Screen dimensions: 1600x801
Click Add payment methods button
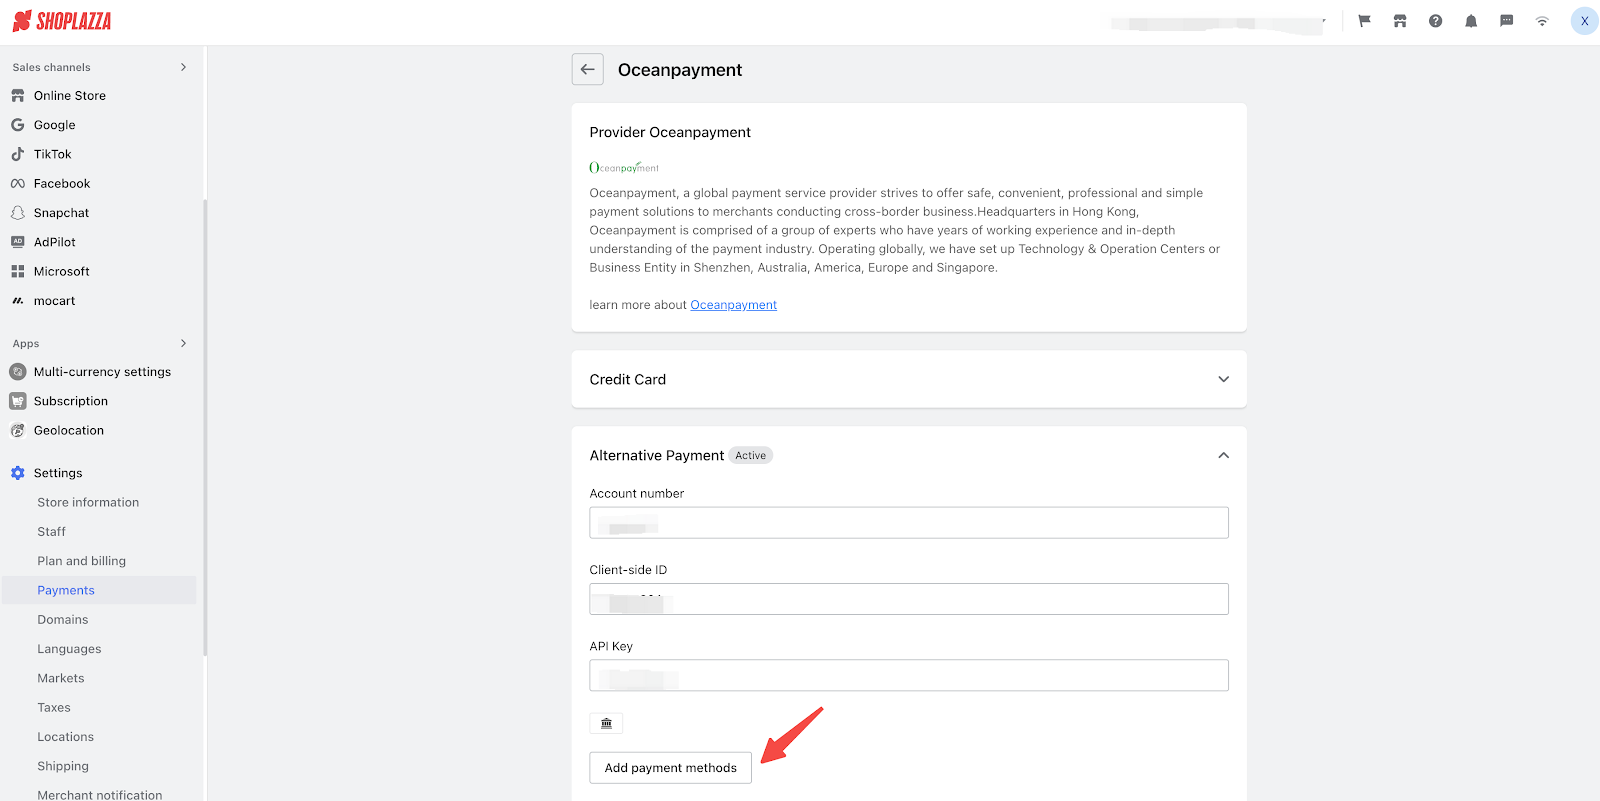(x=671, y=768)
